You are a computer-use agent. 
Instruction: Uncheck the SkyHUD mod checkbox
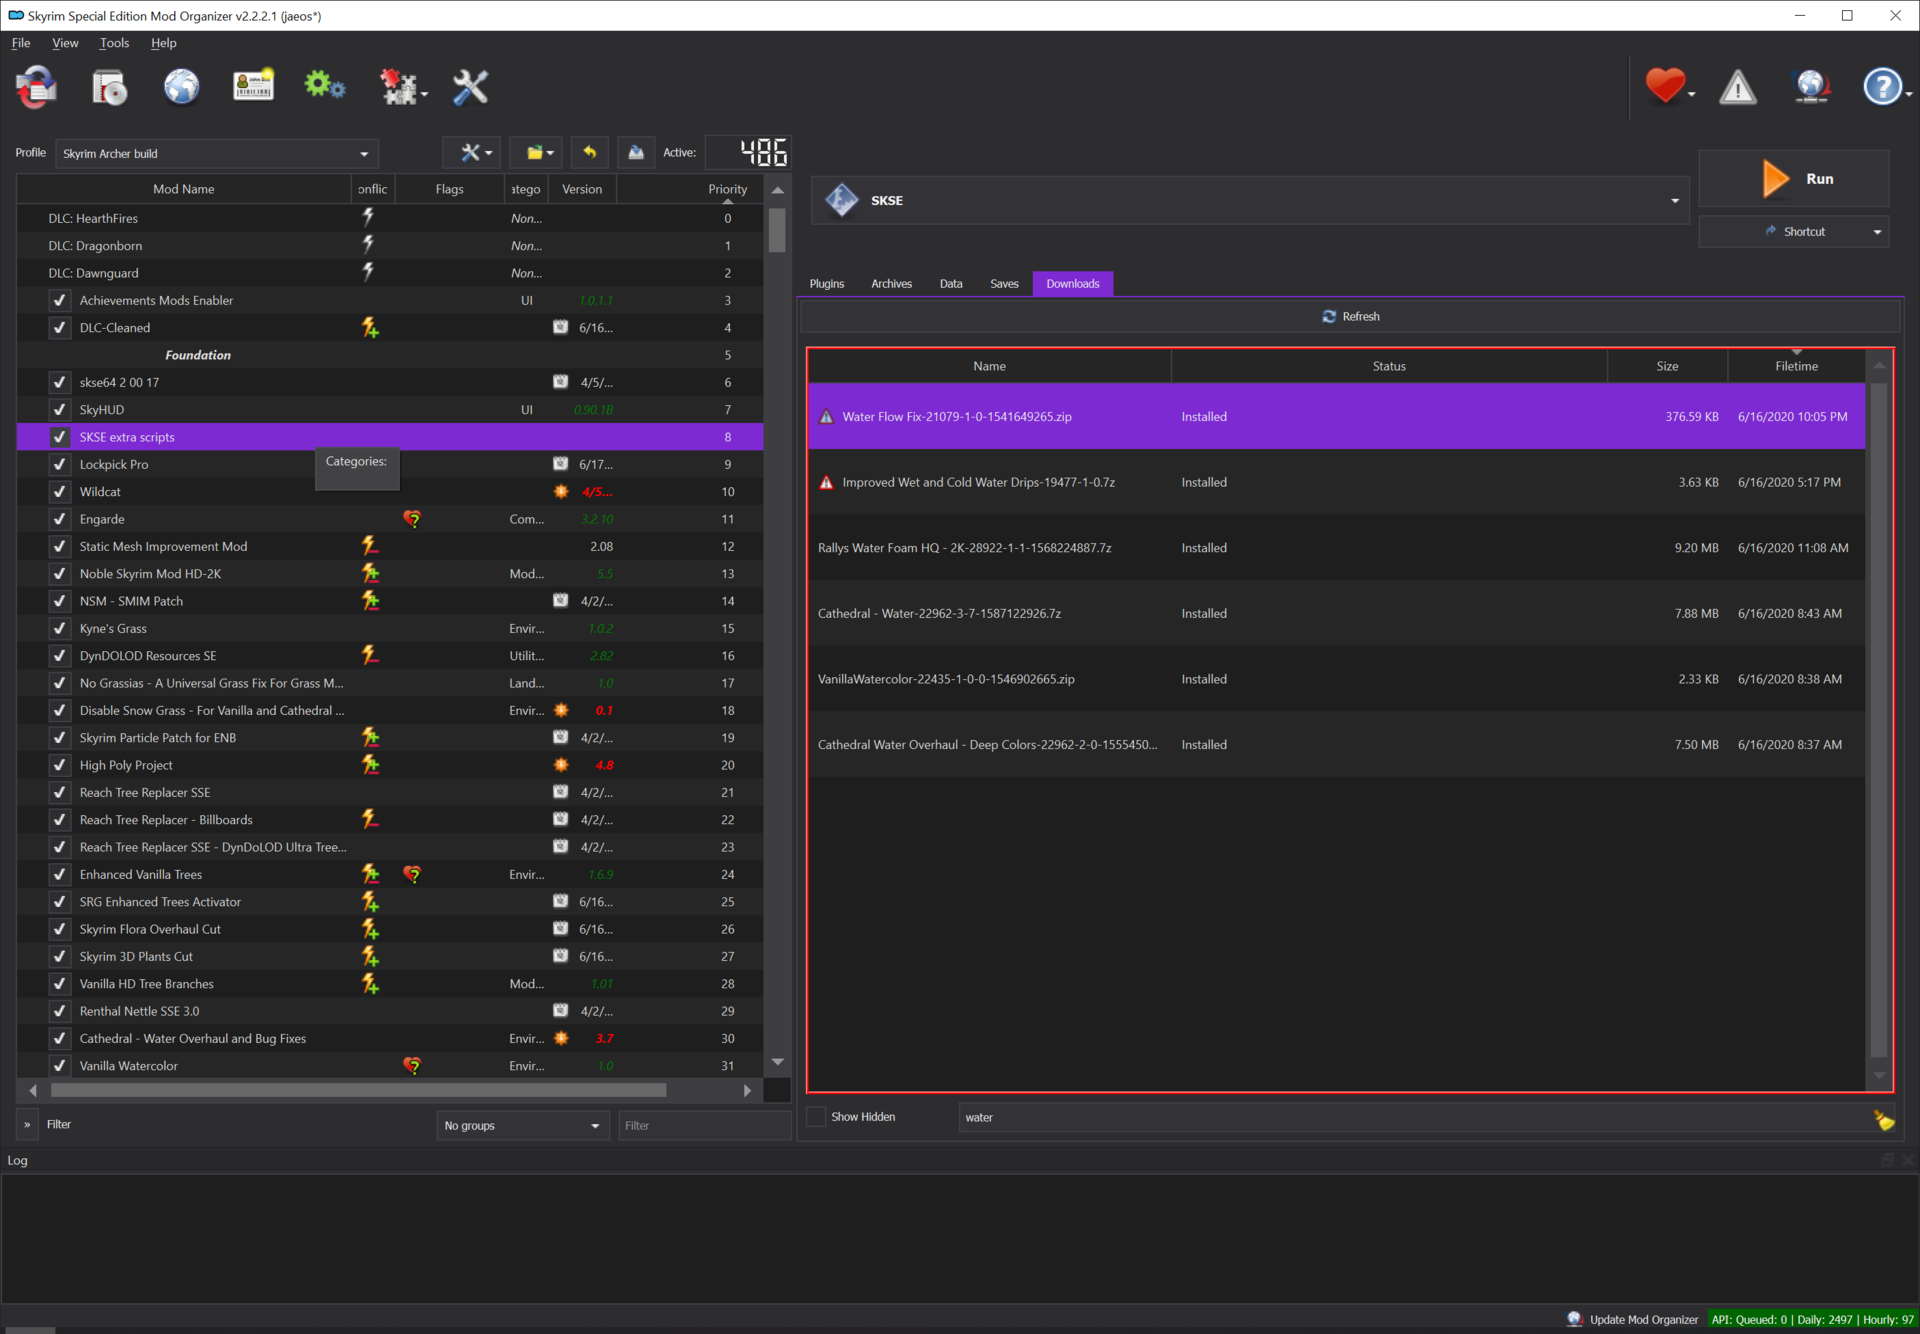[x=60, y=410]
